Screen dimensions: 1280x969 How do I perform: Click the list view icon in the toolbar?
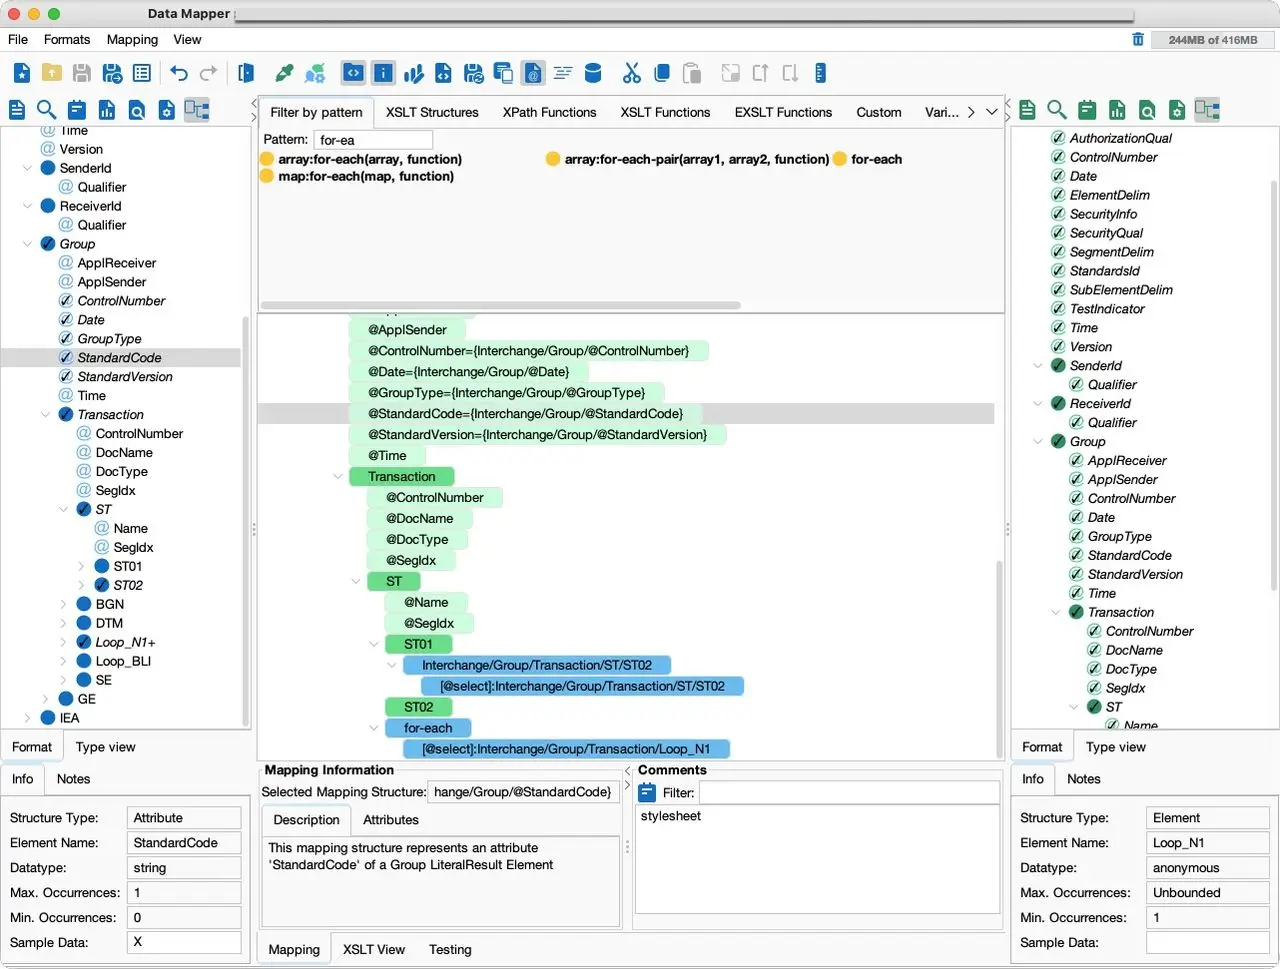point(142,73)
